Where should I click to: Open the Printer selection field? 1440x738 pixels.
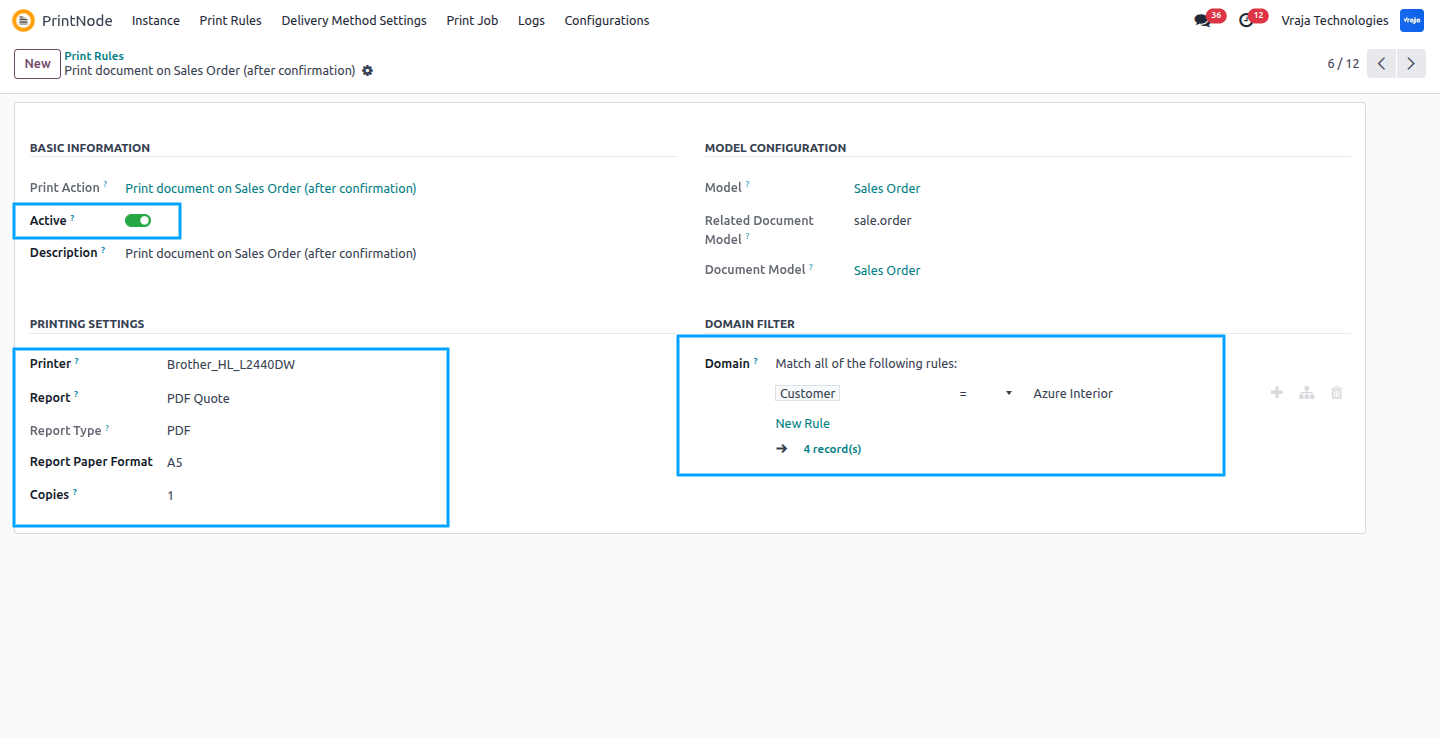pos(300,365)
